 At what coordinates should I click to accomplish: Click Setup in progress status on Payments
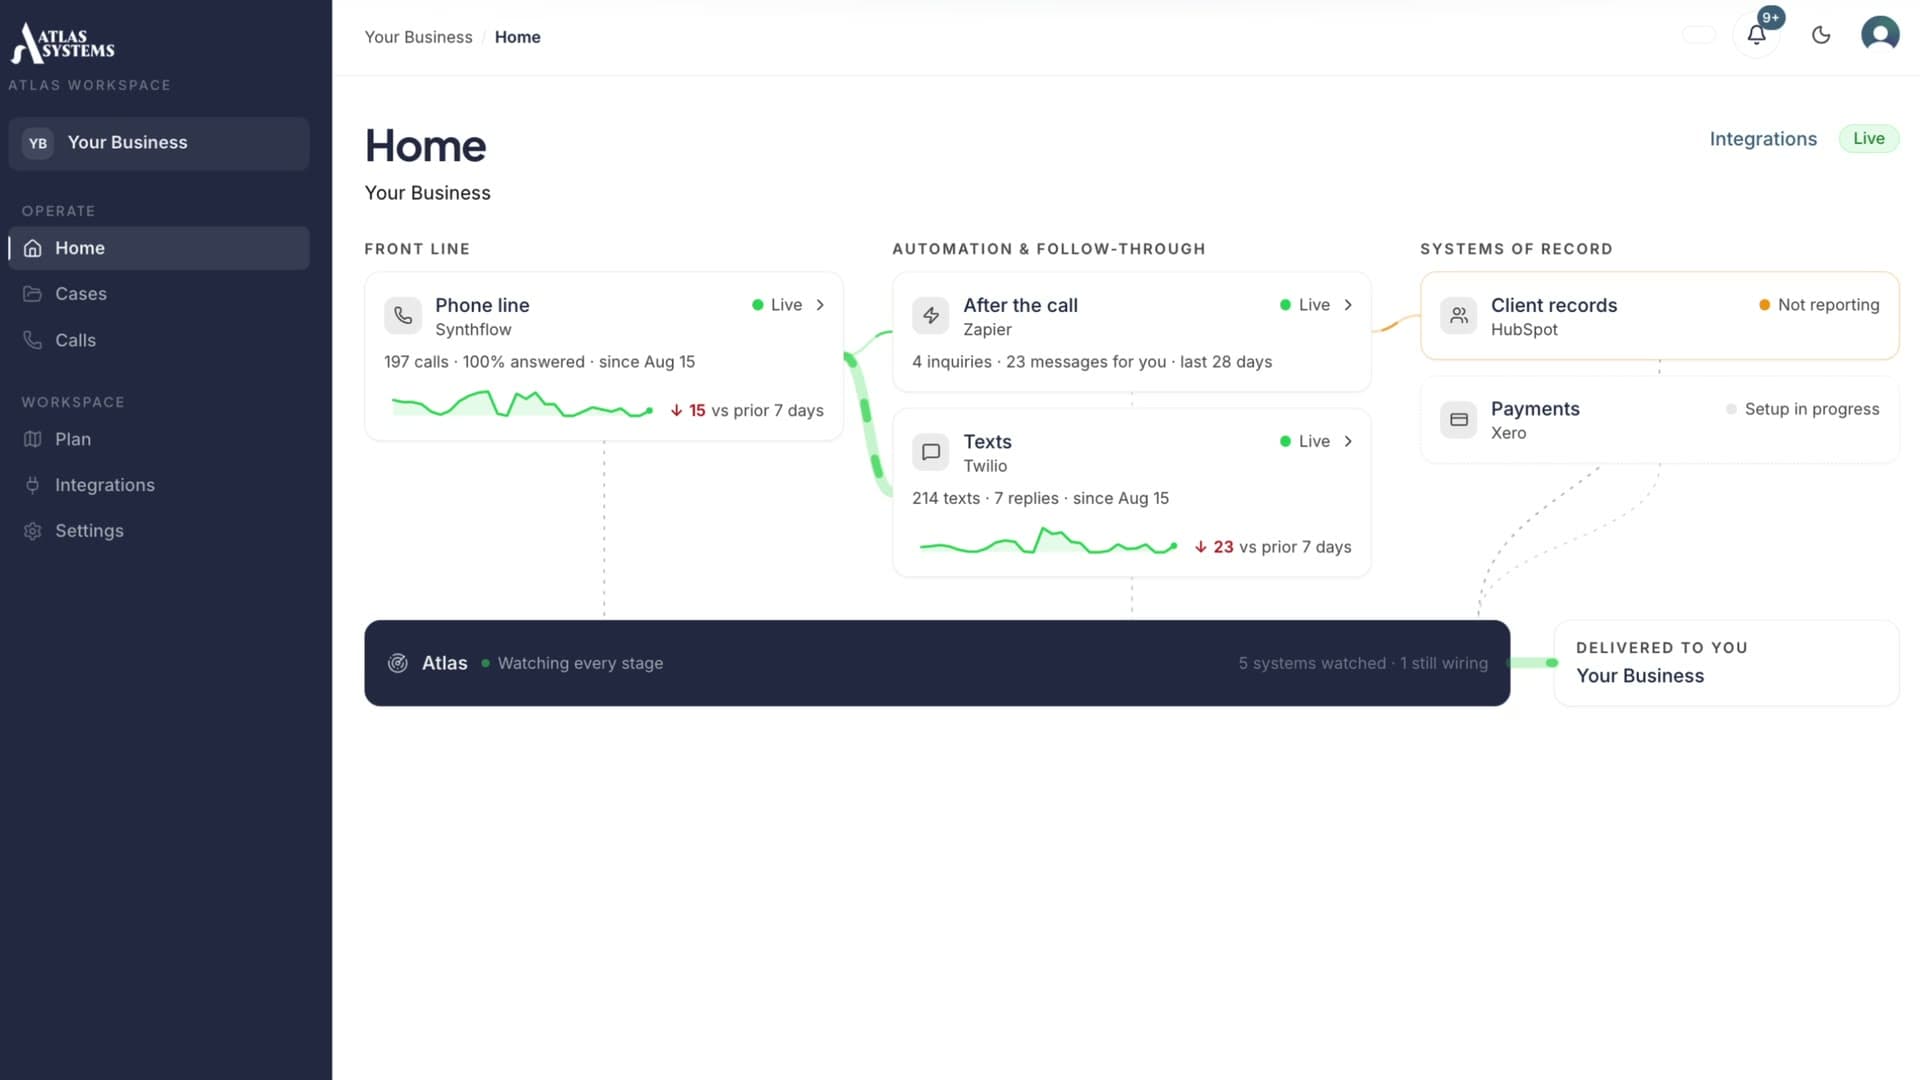(1802, 409)
